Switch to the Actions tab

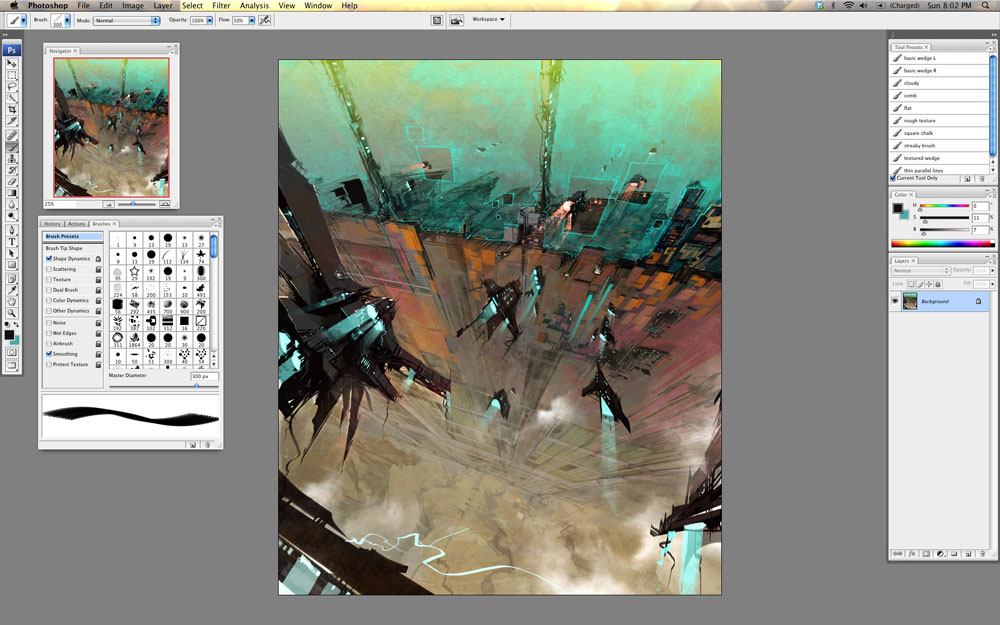pos(77,224)
